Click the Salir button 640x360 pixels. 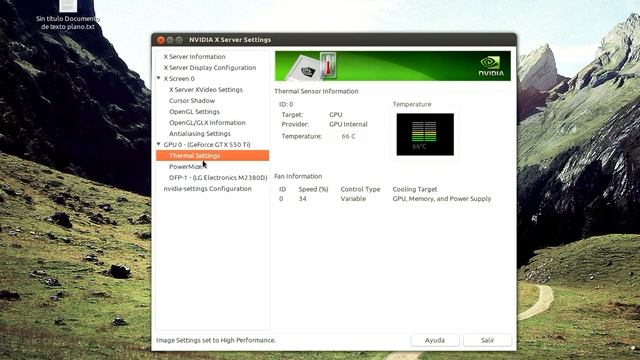click(487, 340)
